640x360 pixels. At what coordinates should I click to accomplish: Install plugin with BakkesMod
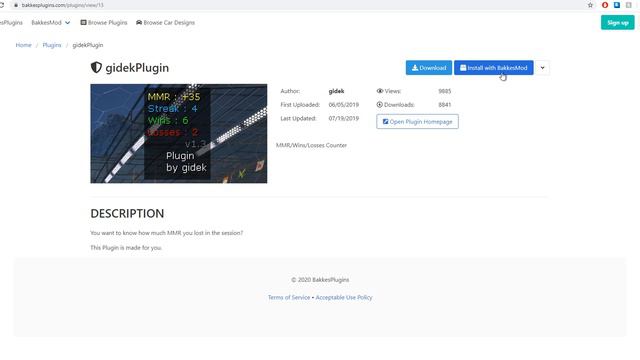[493, 68]
